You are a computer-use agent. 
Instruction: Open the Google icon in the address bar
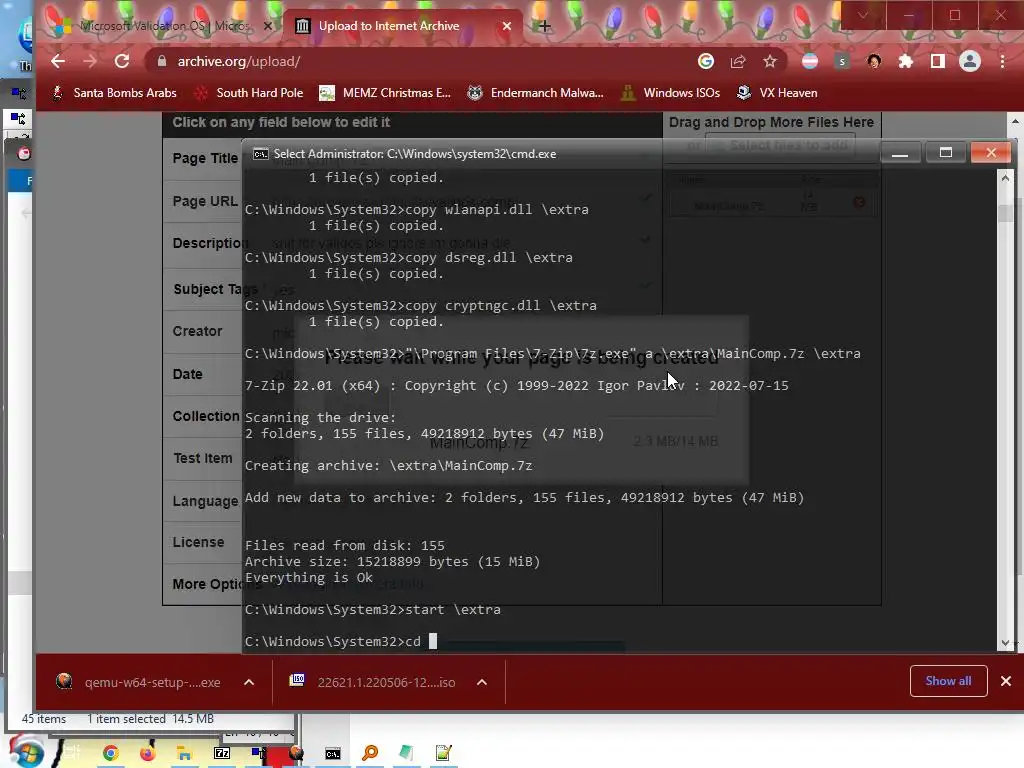tap(706, 61)
